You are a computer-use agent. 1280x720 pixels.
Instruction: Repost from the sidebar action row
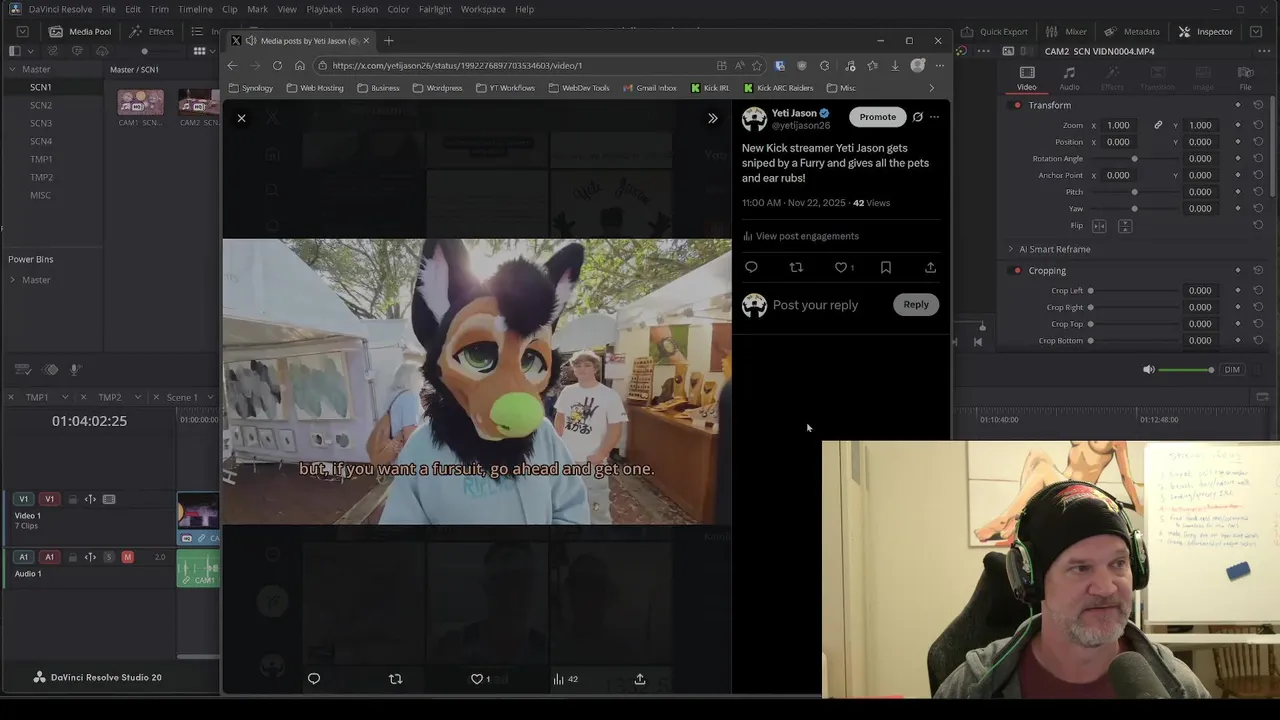796,267
